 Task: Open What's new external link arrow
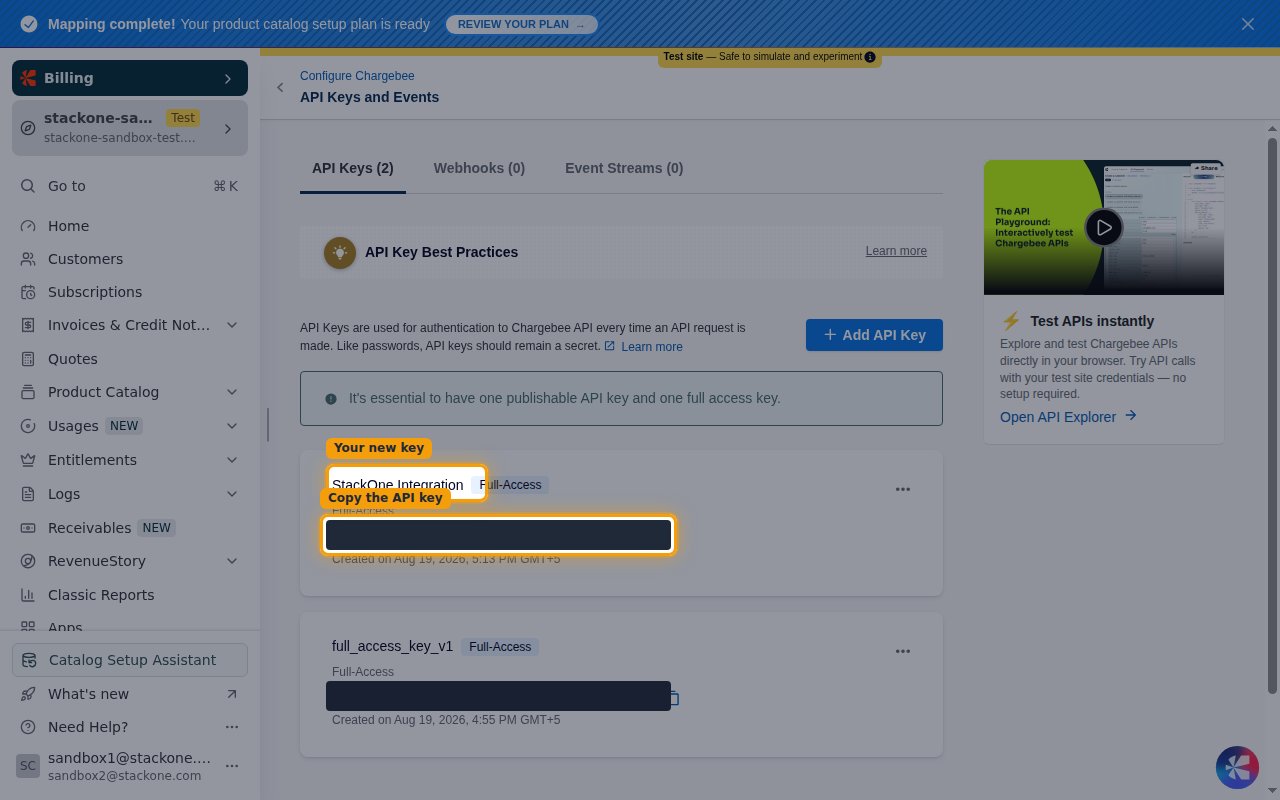232,694
